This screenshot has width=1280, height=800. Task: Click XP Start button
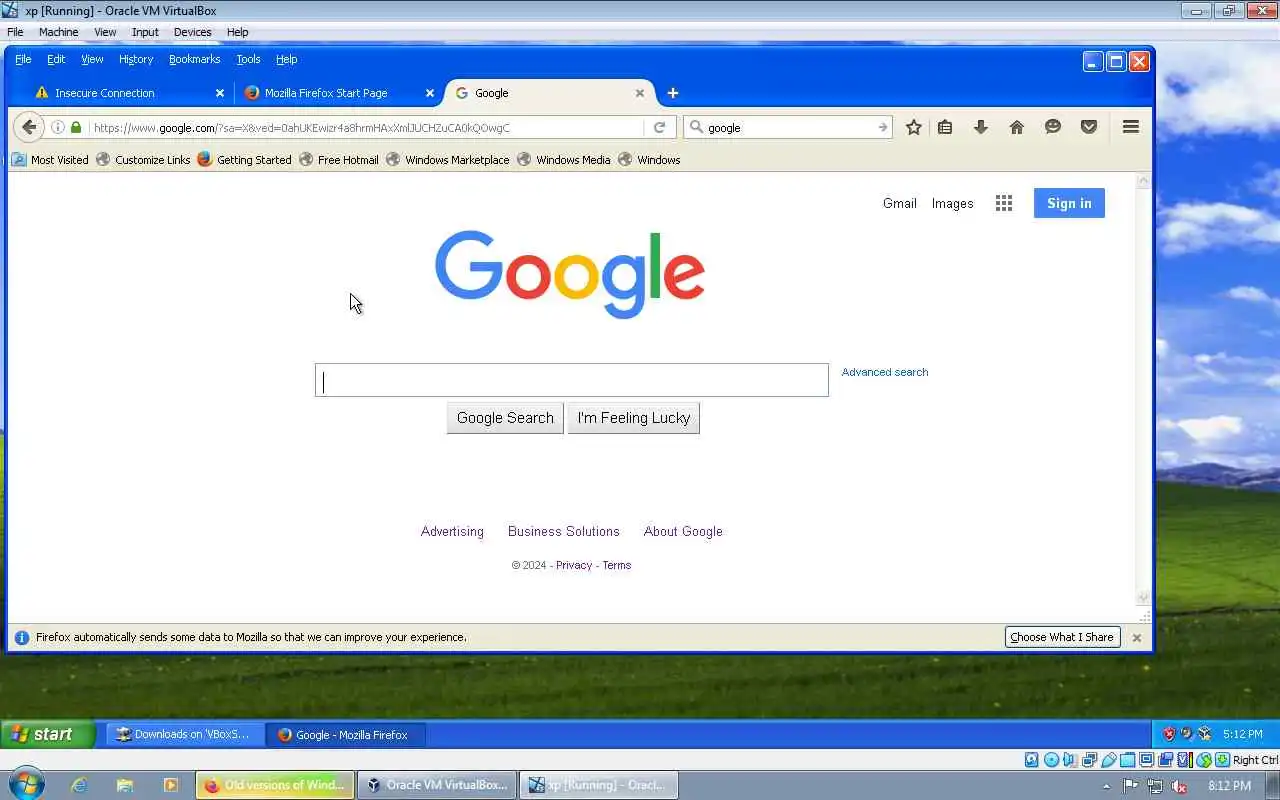tap(47, 734)
